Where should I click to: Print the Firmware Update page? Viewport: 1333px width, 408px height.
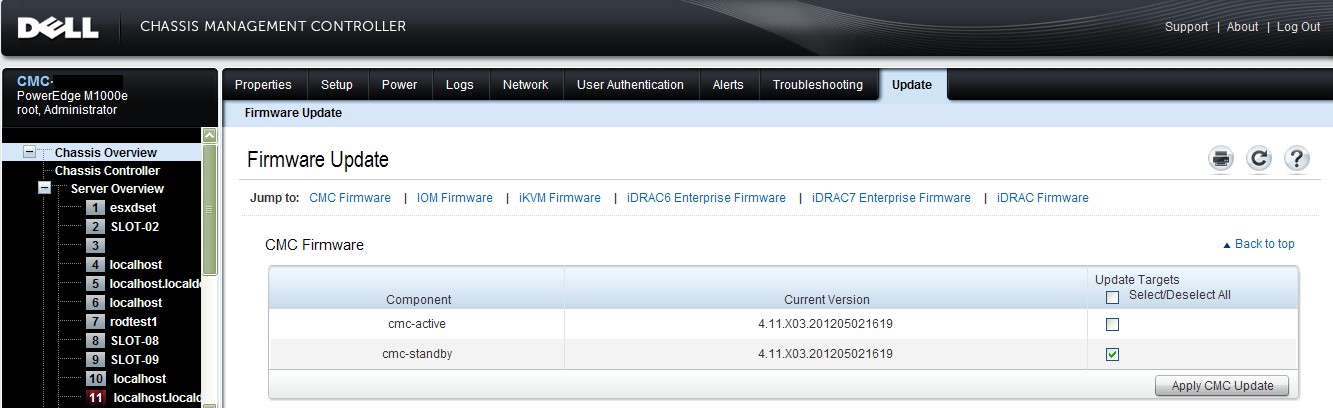click(x=1221, y=159)
